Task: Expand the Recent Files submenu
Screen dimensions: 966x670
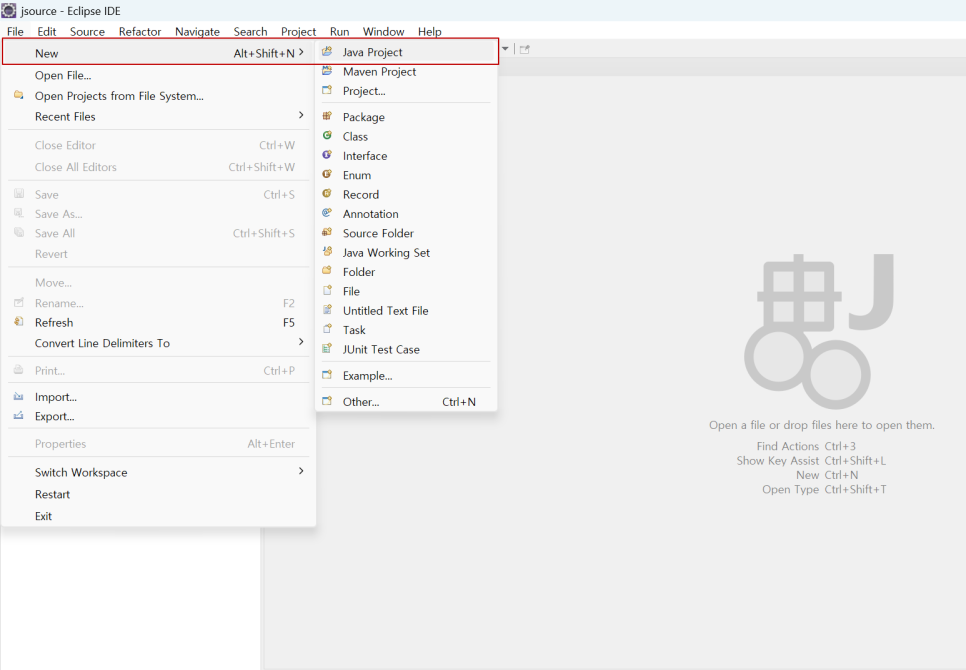Action: [x=301, y=115]
